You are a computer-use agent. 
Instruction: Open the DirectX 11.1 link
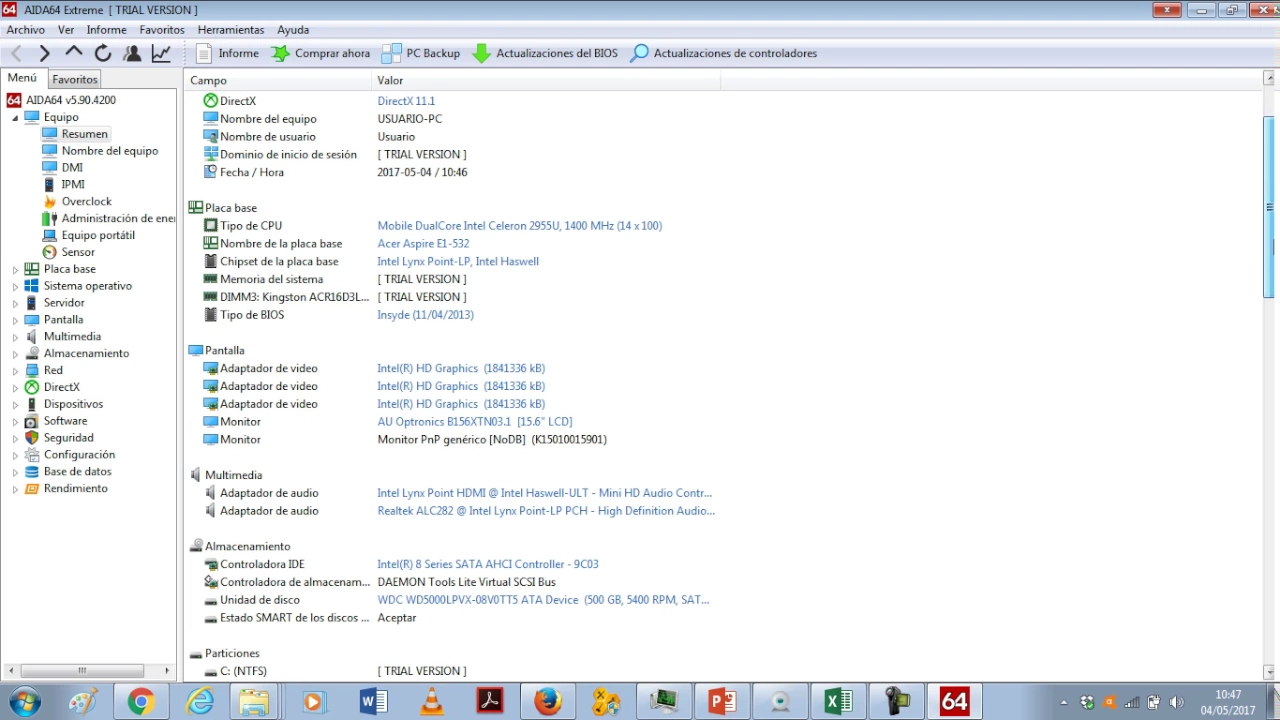click(406, 101)
